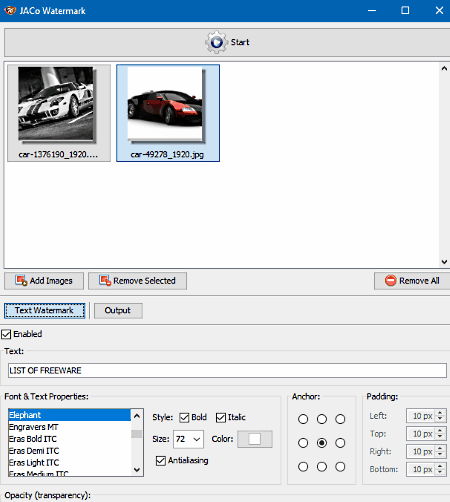Screen dimensions: 450x502
Task: Select the Eras Demi ITC font
Action: click(x=69, y=451)
